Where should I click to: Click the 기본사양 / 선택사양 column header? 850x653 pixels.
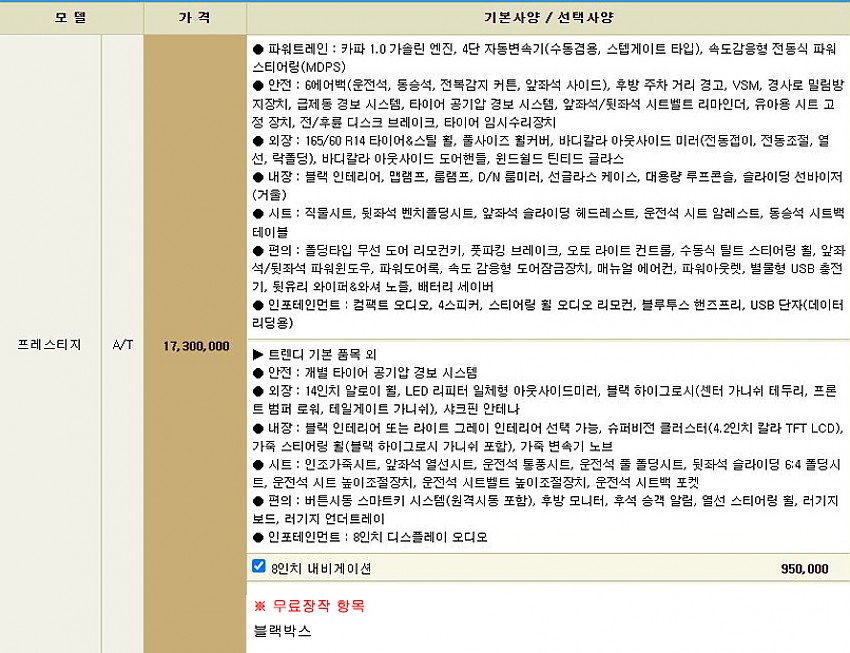(x=547, y=18)
